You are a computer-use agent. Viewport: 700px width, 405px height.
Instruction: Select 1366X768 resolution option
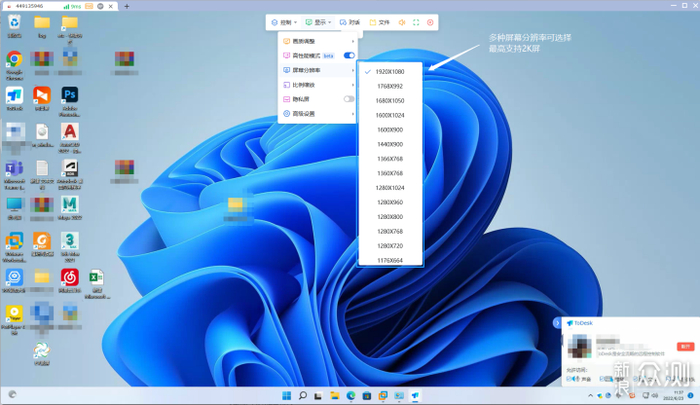[391, 158]
